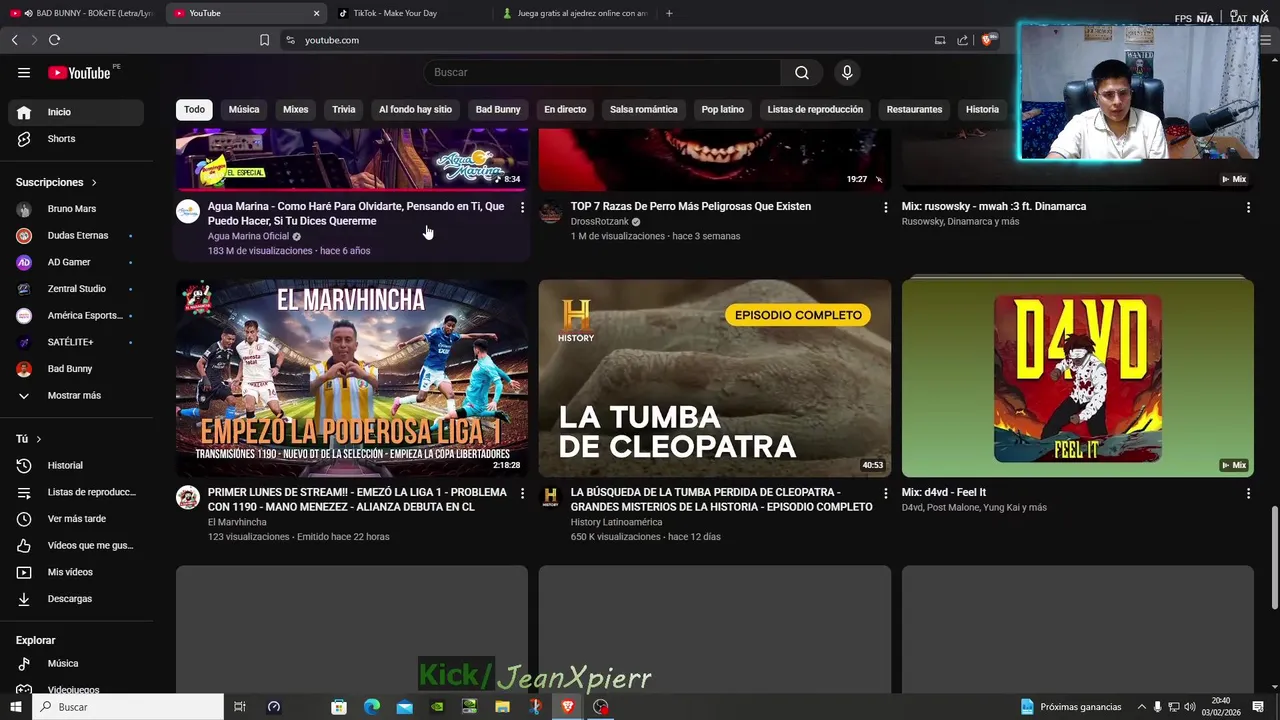The image size is (1280, 720).
Task: Switch to ajedrez online browser tab
Action: pos(575,13)
